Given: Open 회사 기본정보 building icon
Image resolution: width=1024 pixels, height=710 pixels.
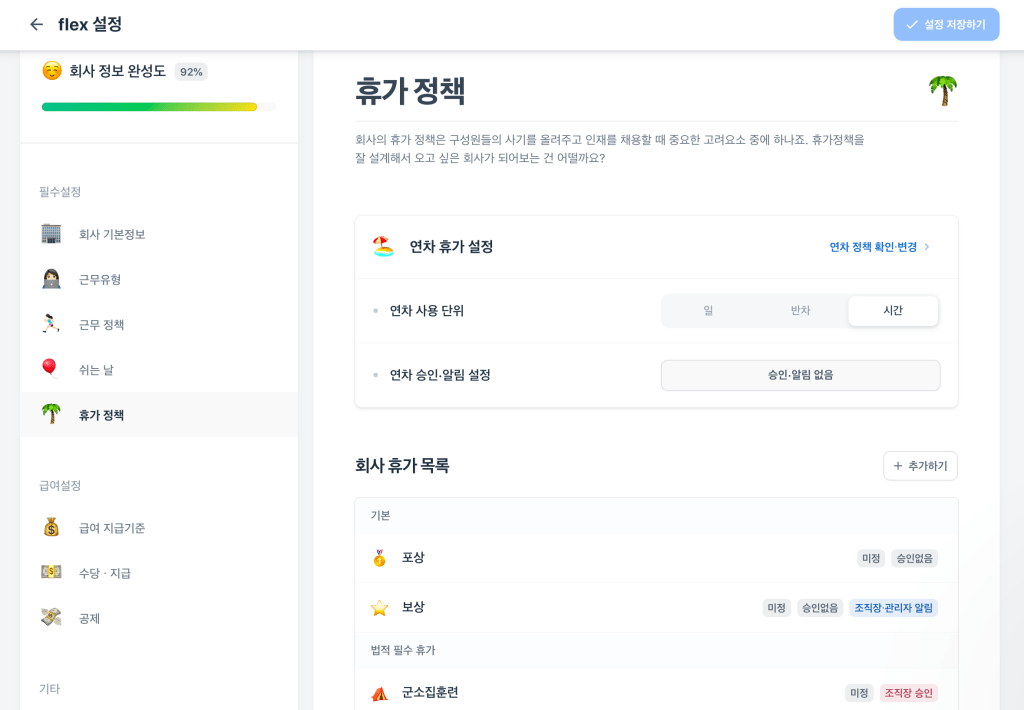Looking at the screenshot, I should [x=51, y=234].
